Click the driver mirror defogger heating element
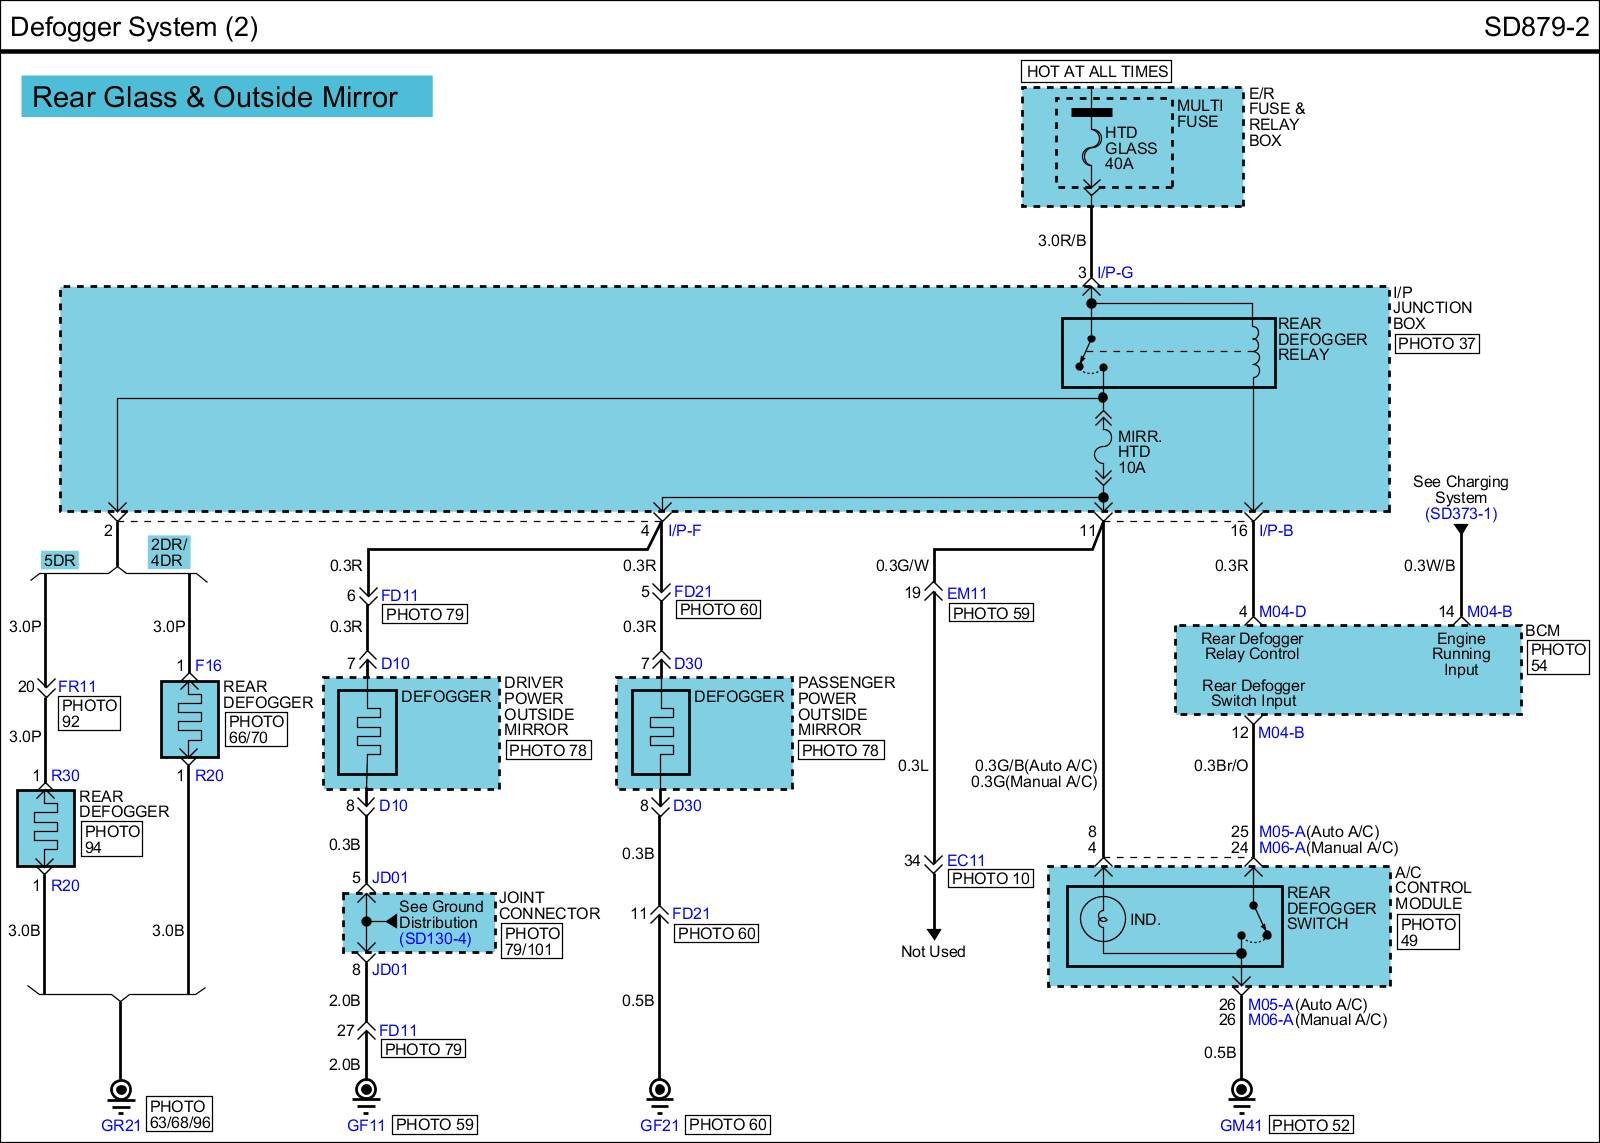The width and height of the screenshot is (1600, 1143). [x=367, y=732]
